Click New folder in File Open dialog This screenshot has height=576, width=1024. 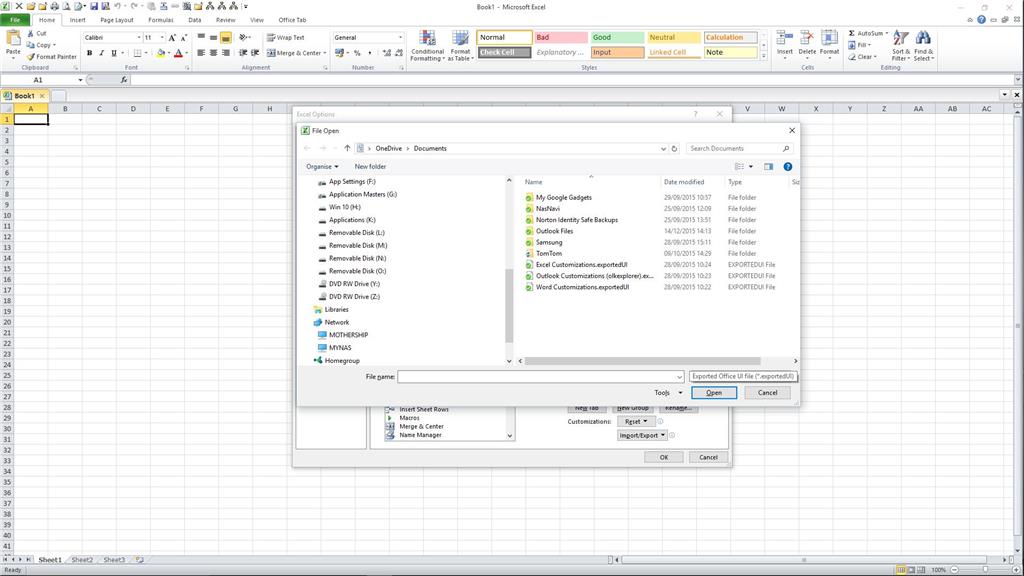(370, 167)
